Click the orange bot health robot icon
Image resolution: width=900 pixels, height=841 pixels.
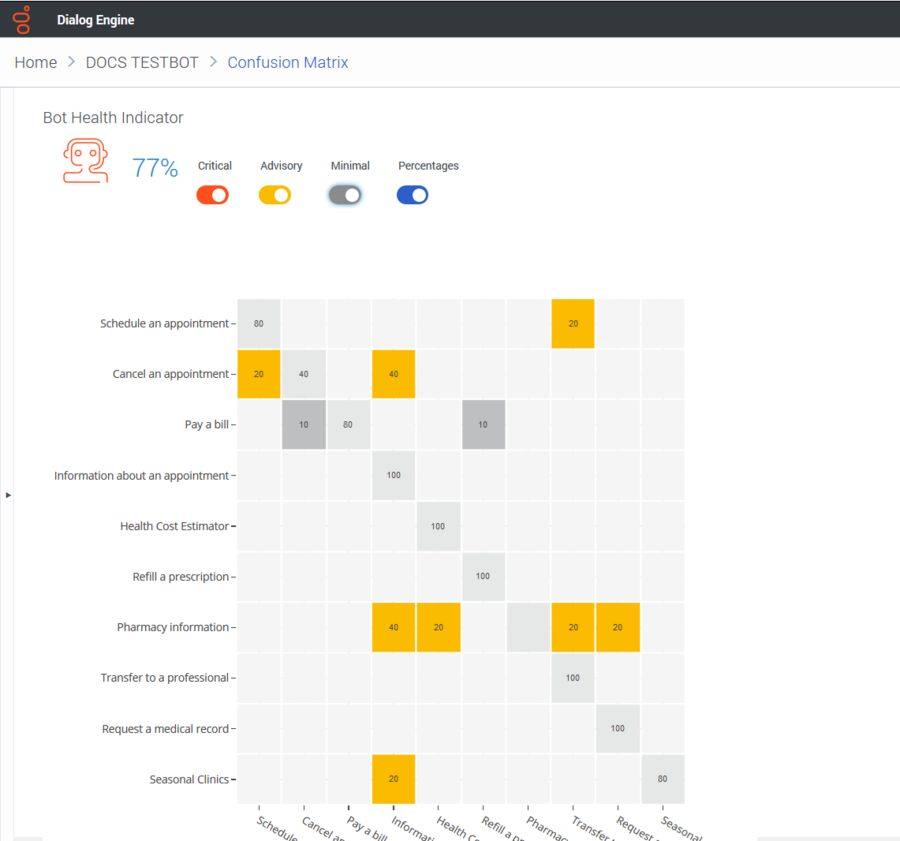pyautogui.click(x=86, y=161)
